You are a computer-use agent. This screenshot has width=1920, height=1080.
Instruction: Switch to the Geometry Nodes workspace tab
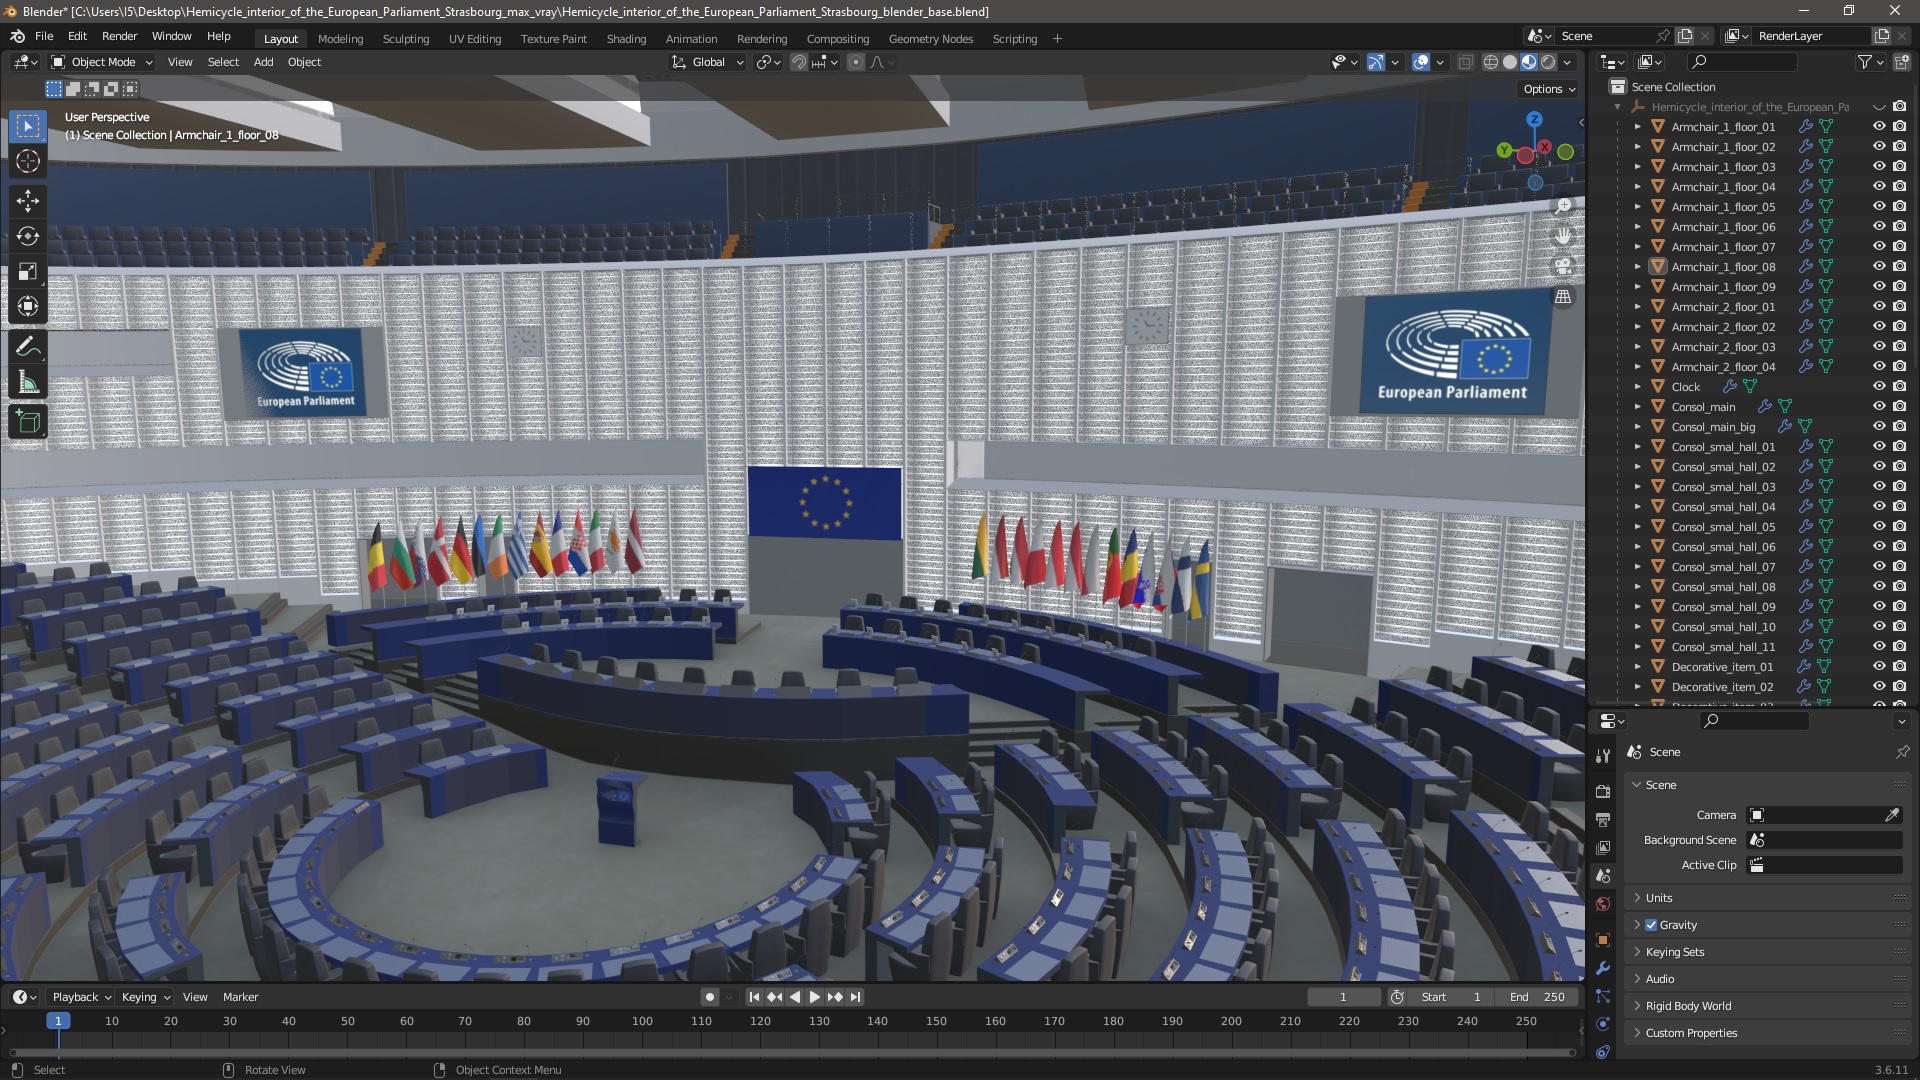coord(930,39)
